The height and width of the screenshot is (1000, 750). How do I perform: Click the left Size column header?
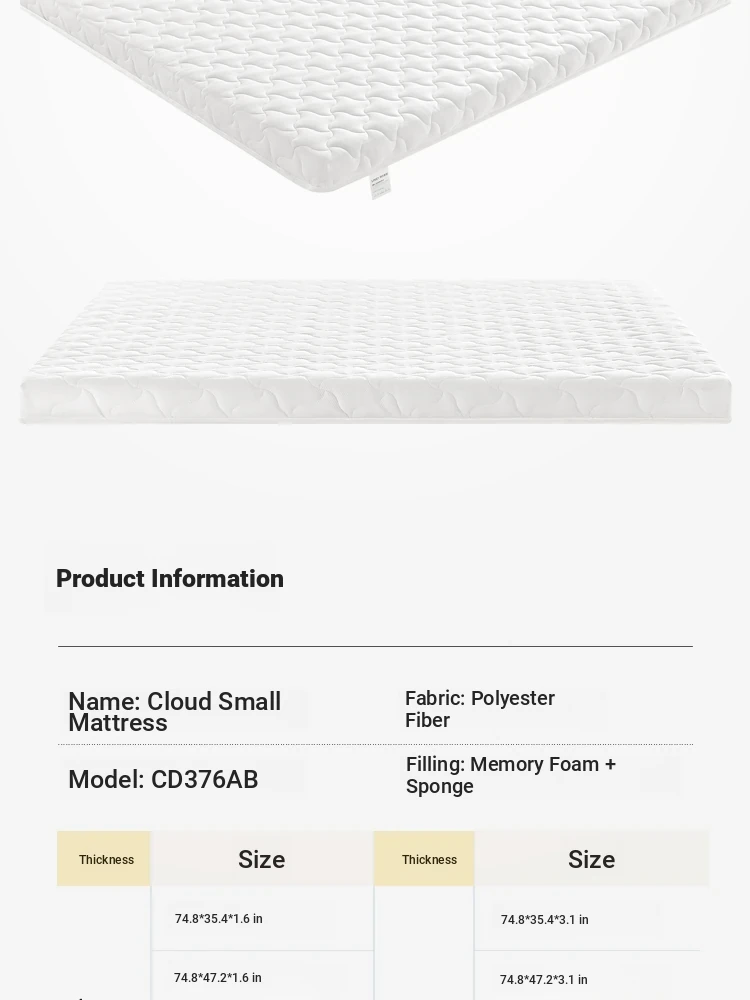pyautogui.click(x=262, y=860)
